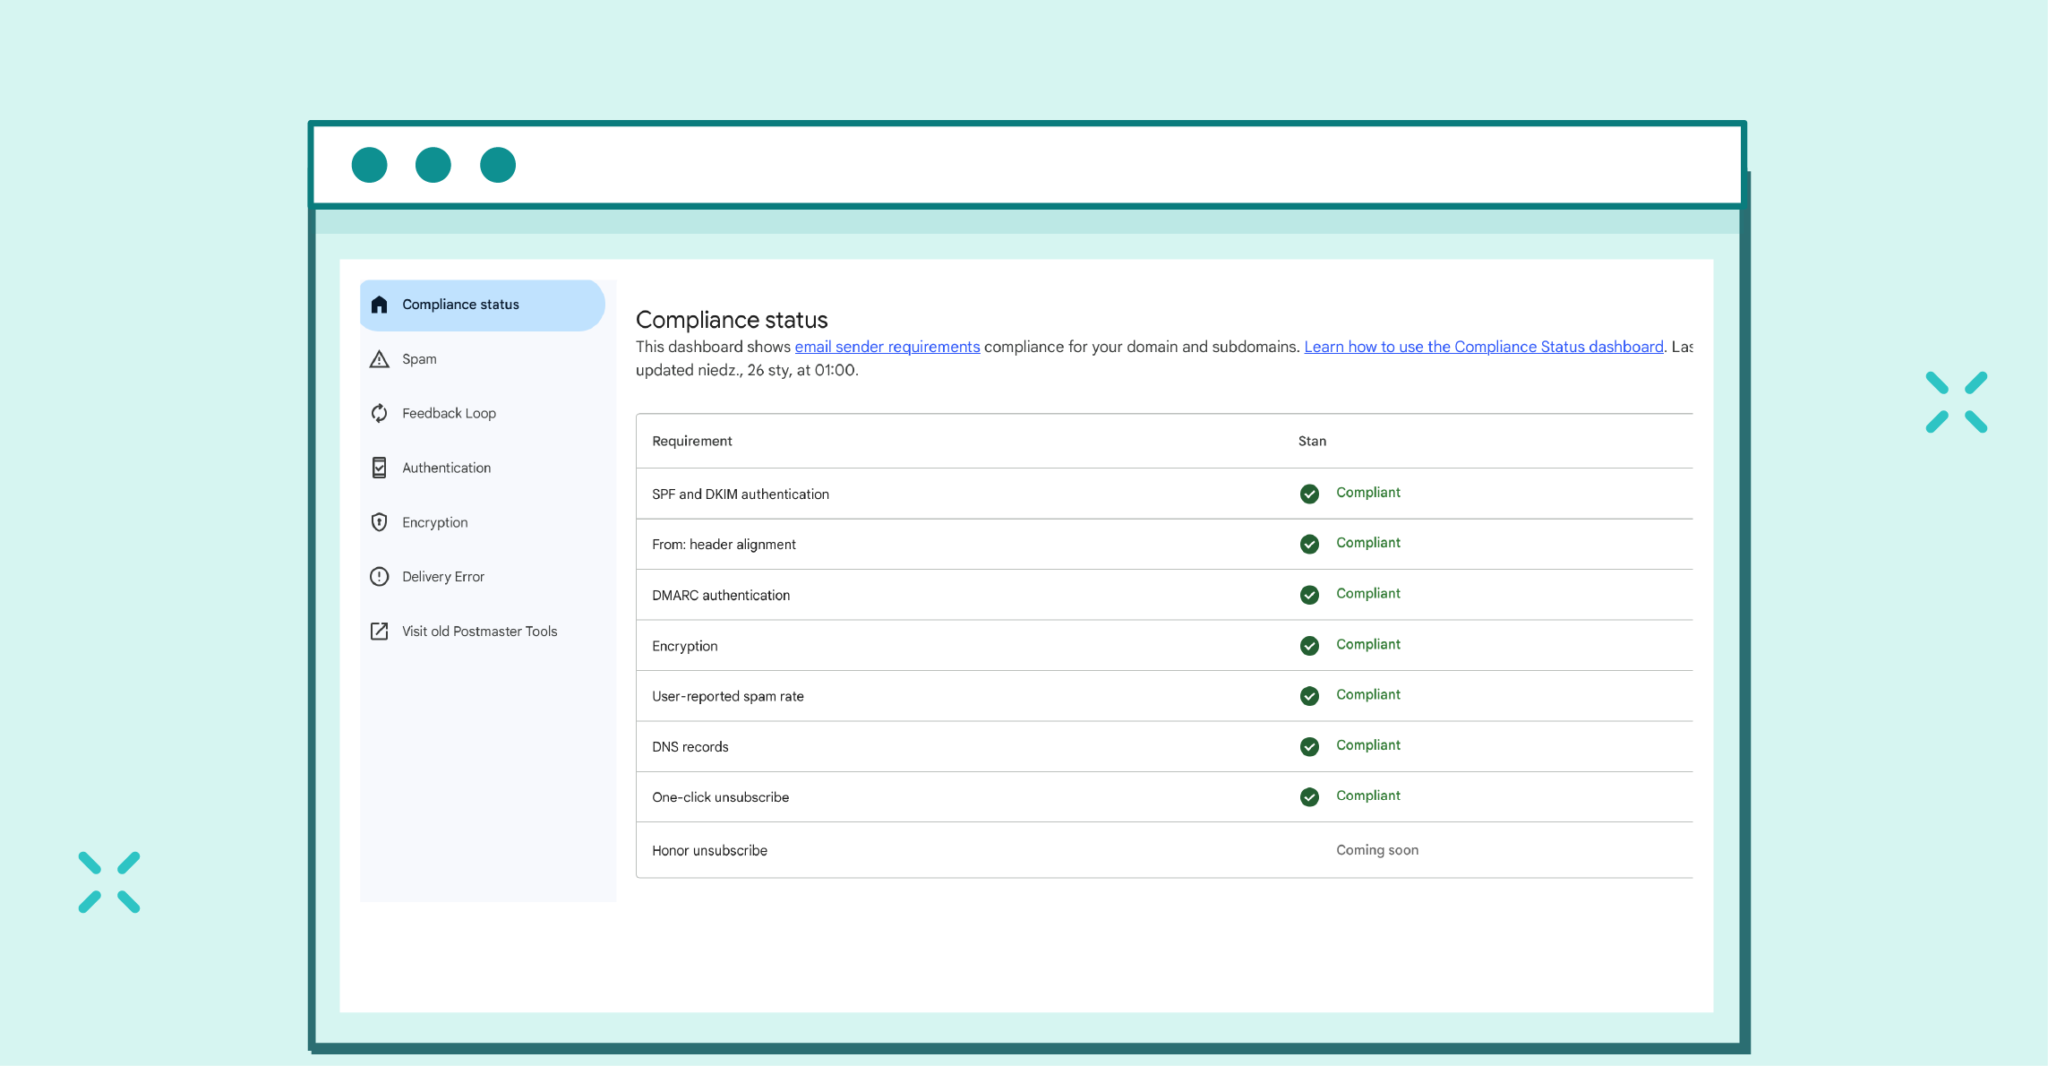Click the shield icon beside Encryption
This screenshot has width=2048, height=1066.
[x=379, y=521]
